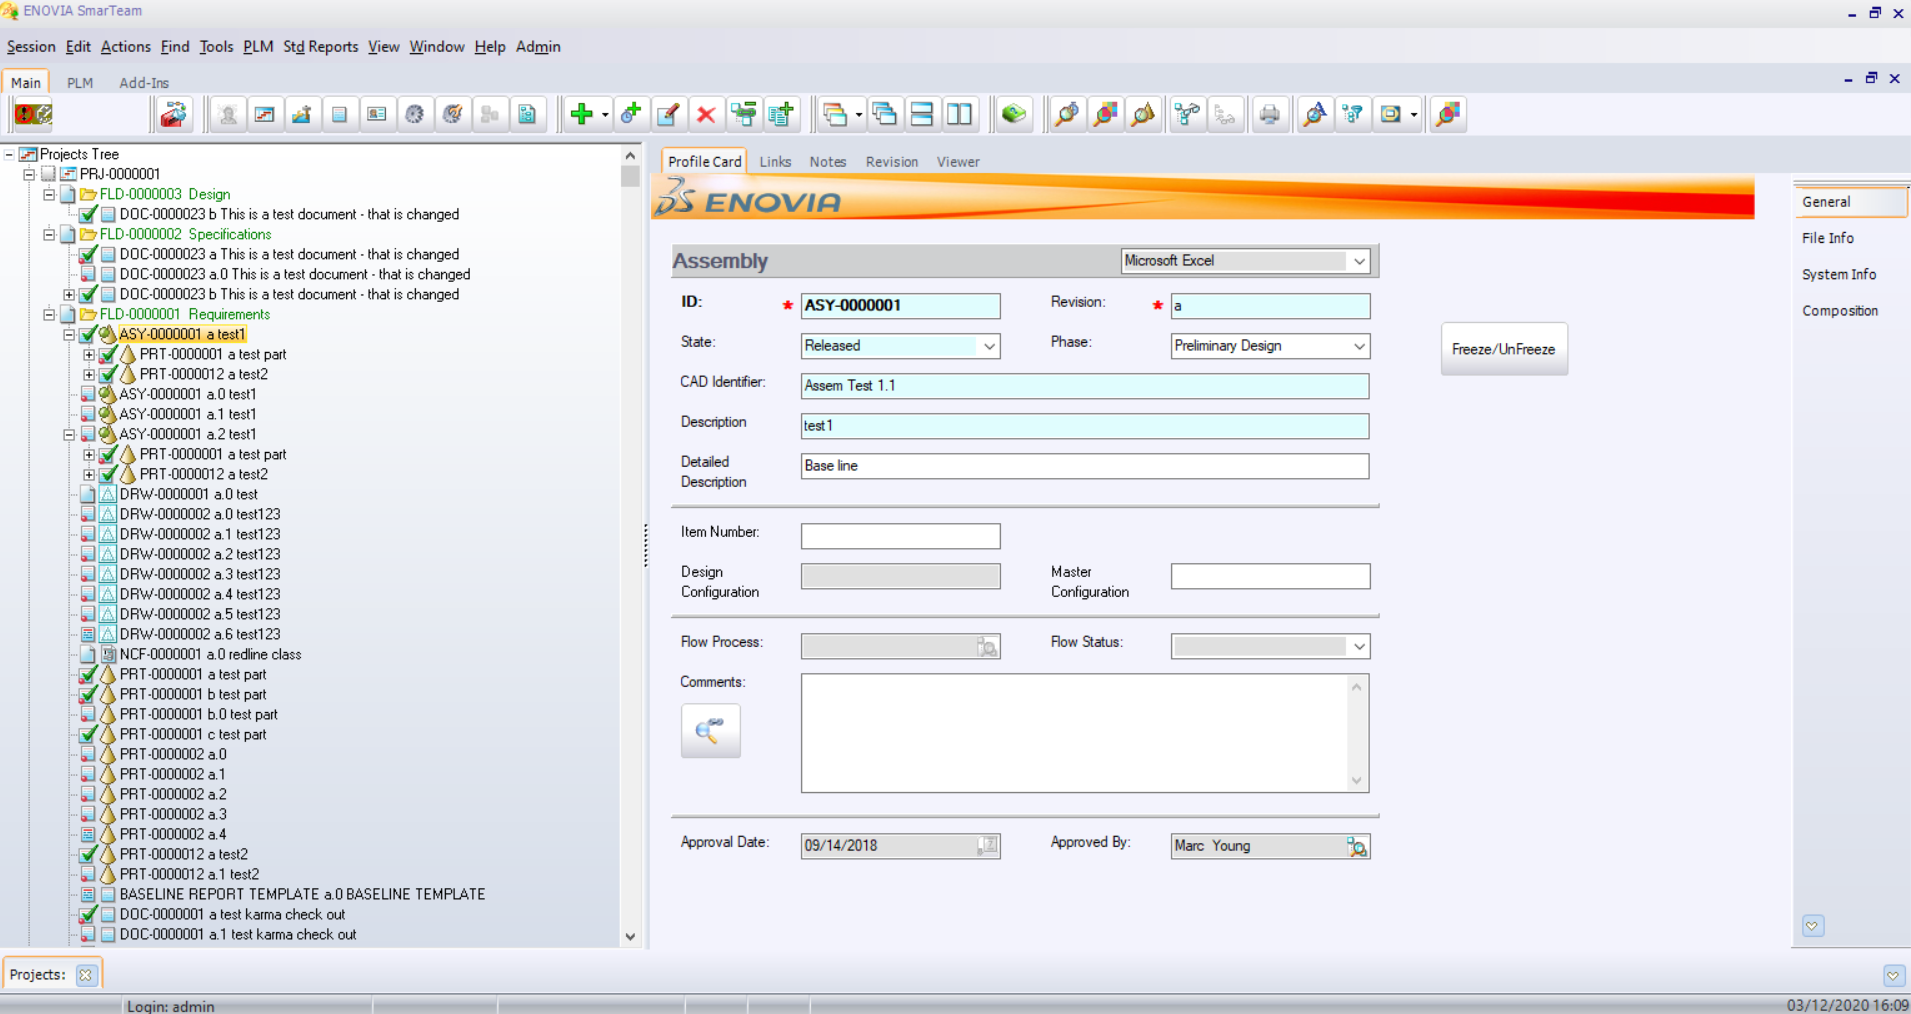Open the Std Reports menu
Image resolution: width=1911 pixels, height=1014 pixels.
[320, 47]
